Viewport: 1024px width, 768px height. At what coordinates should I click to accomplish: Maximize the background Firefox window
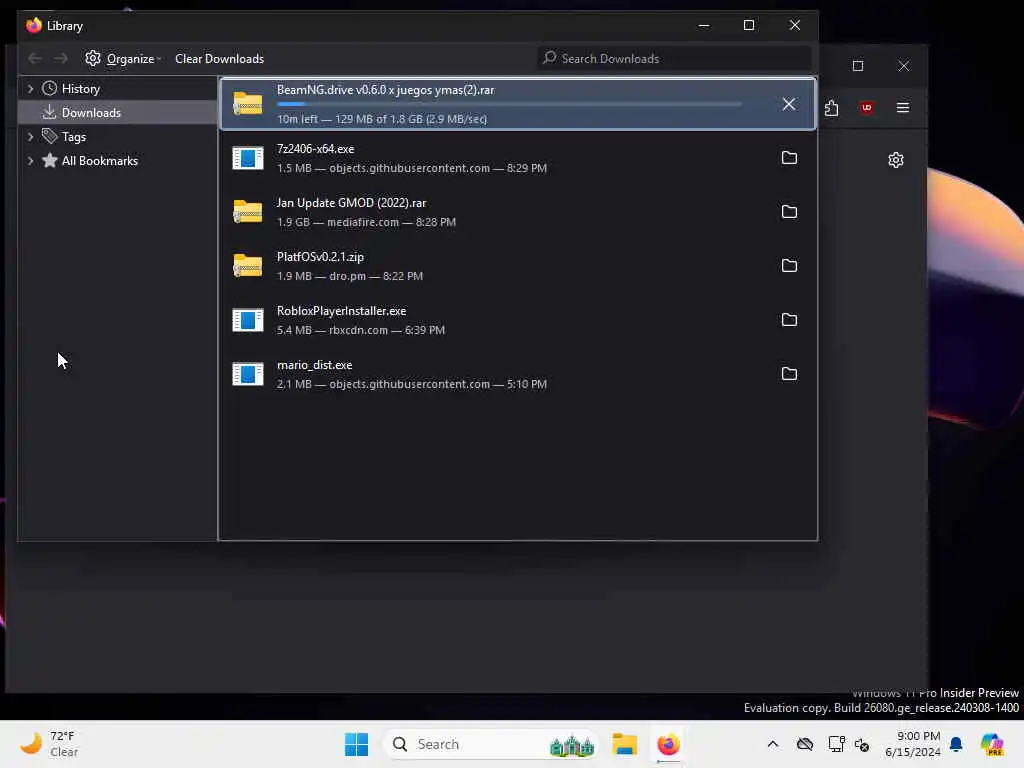click(x=857, y=66)
